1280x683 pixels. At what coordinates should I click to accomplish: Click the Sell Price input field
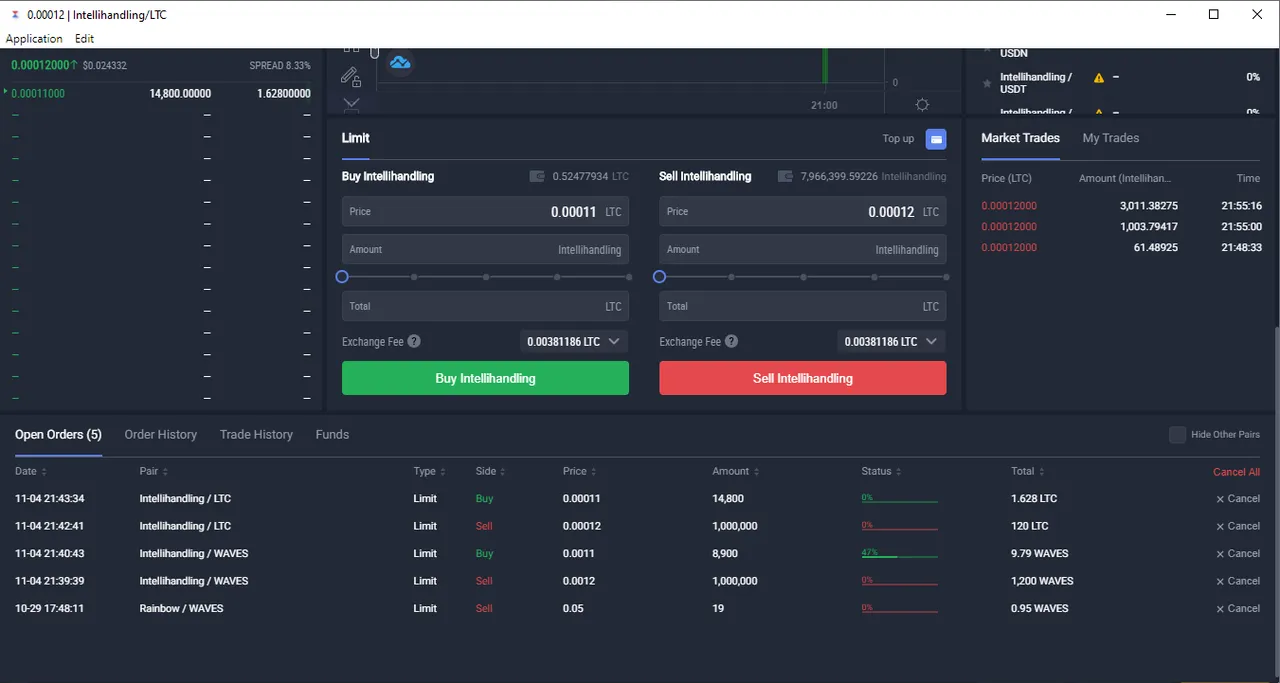(x=802, y=212)
